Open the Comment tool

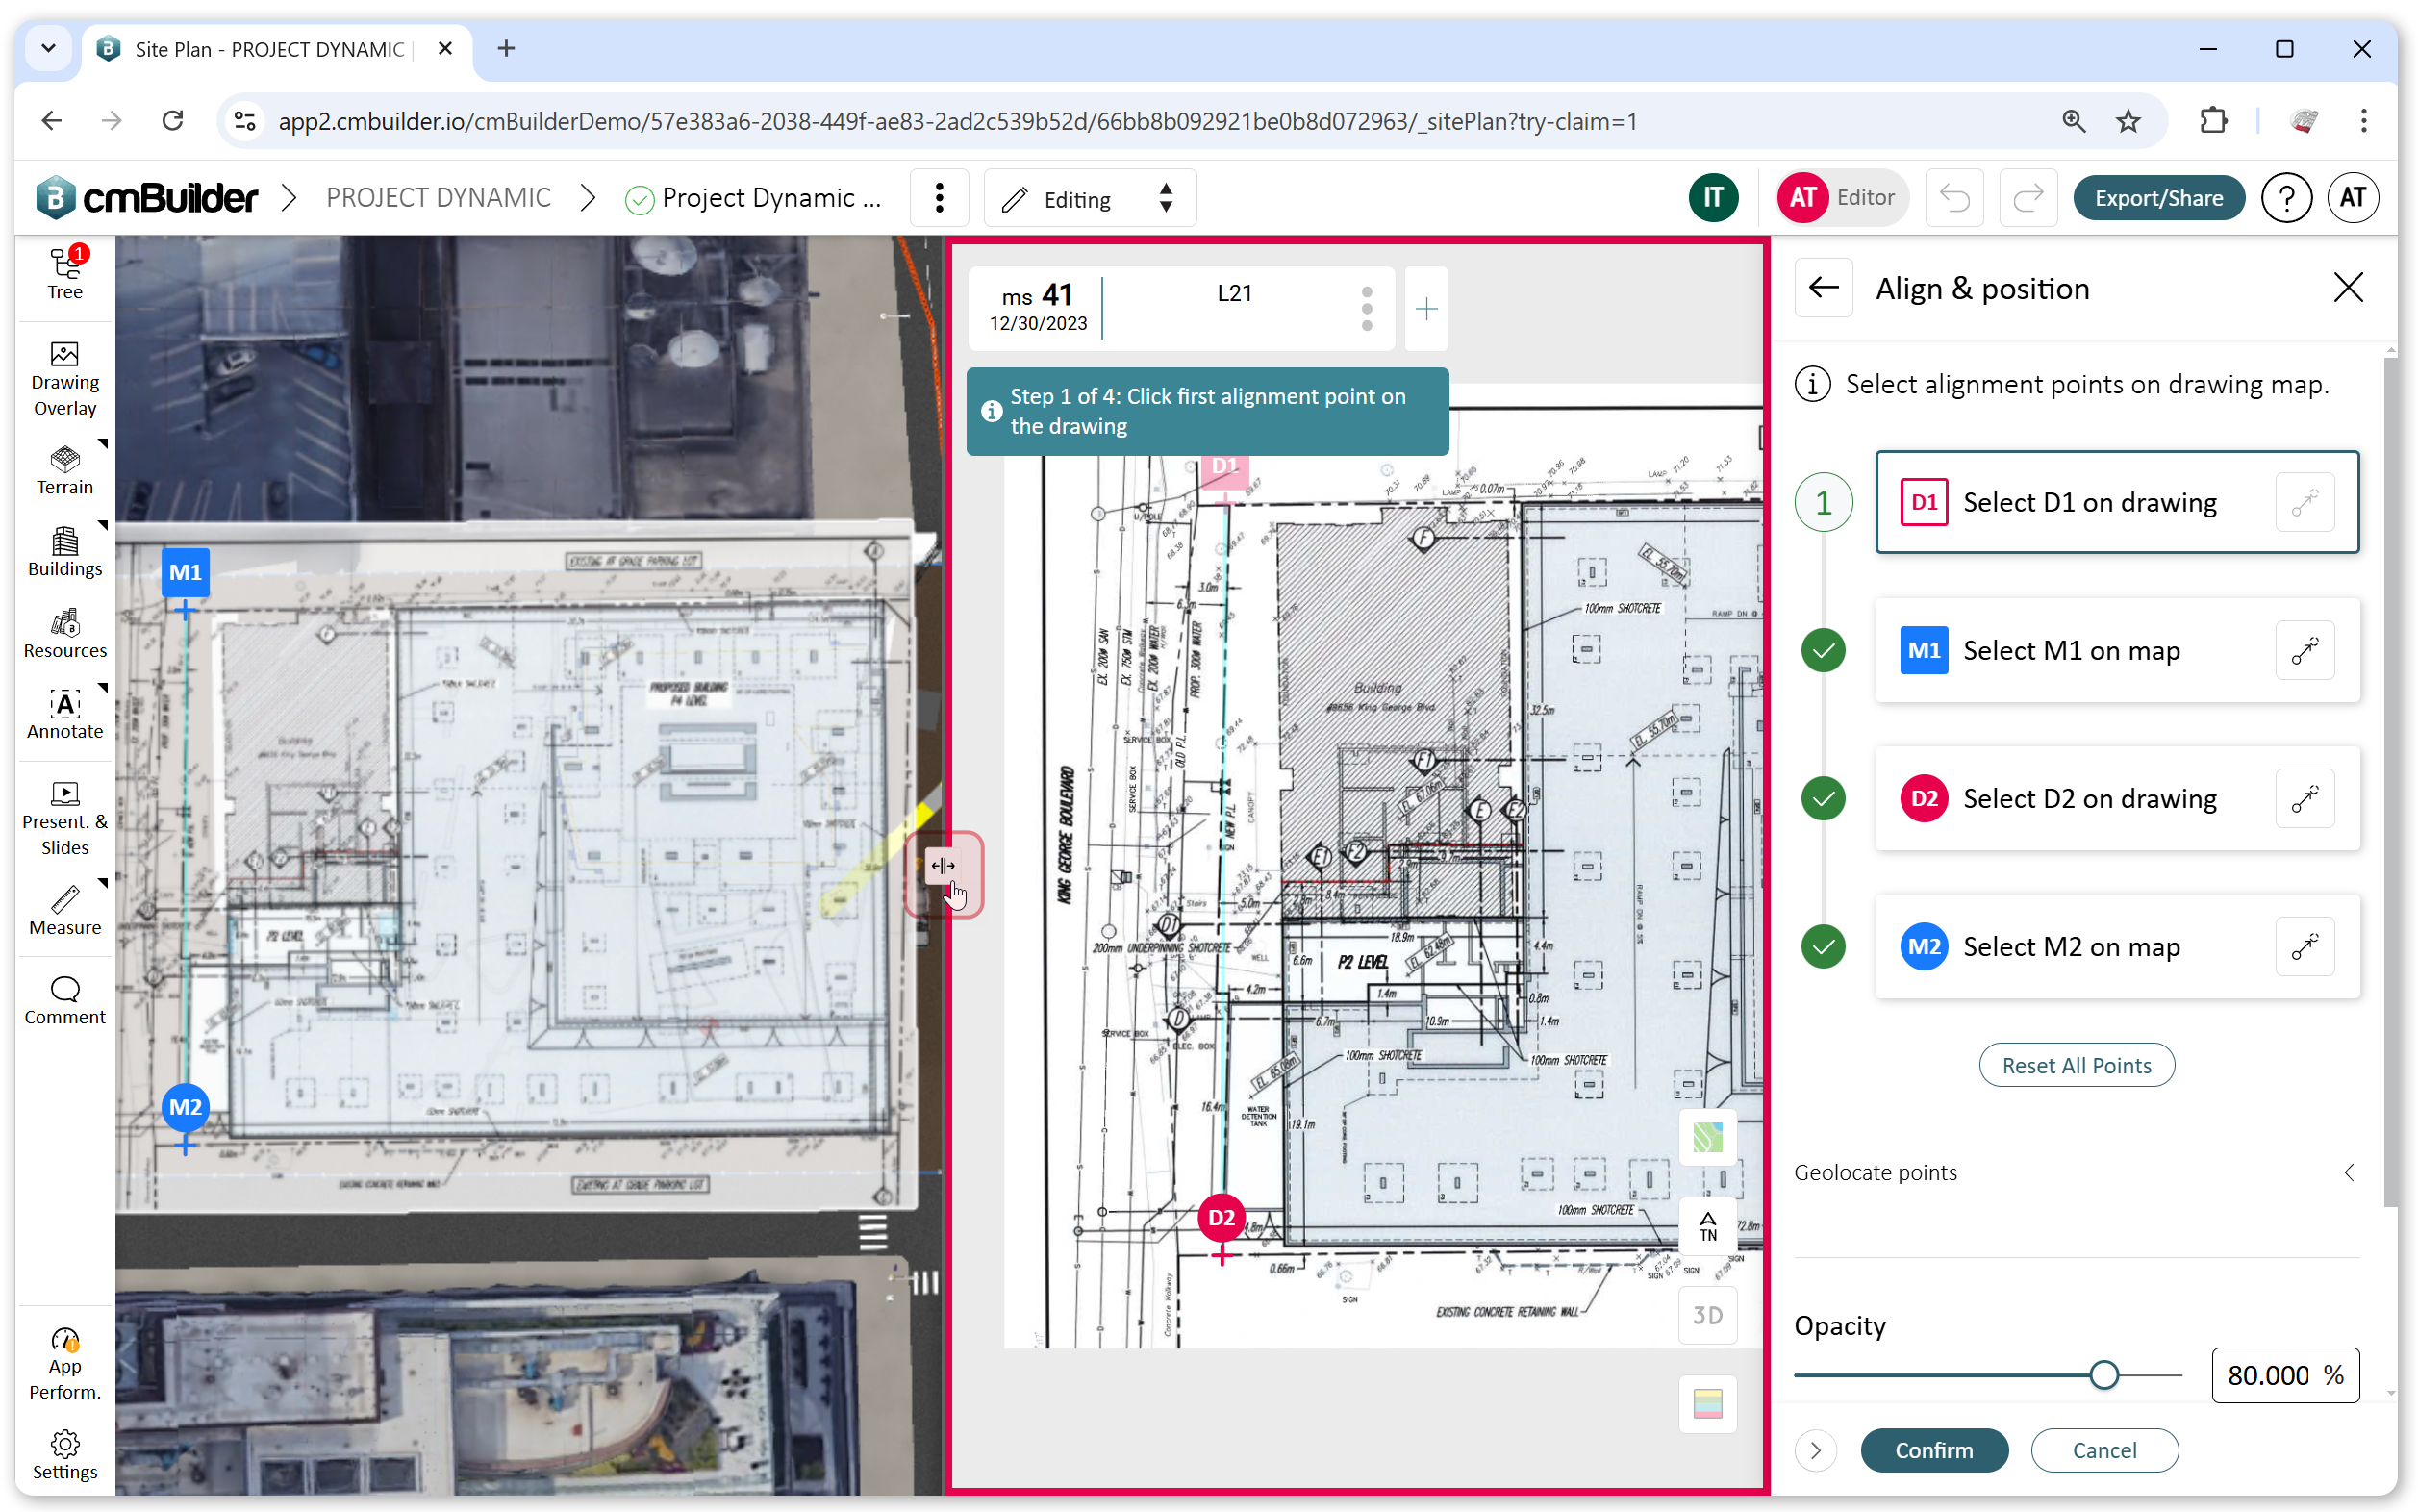65,1001
